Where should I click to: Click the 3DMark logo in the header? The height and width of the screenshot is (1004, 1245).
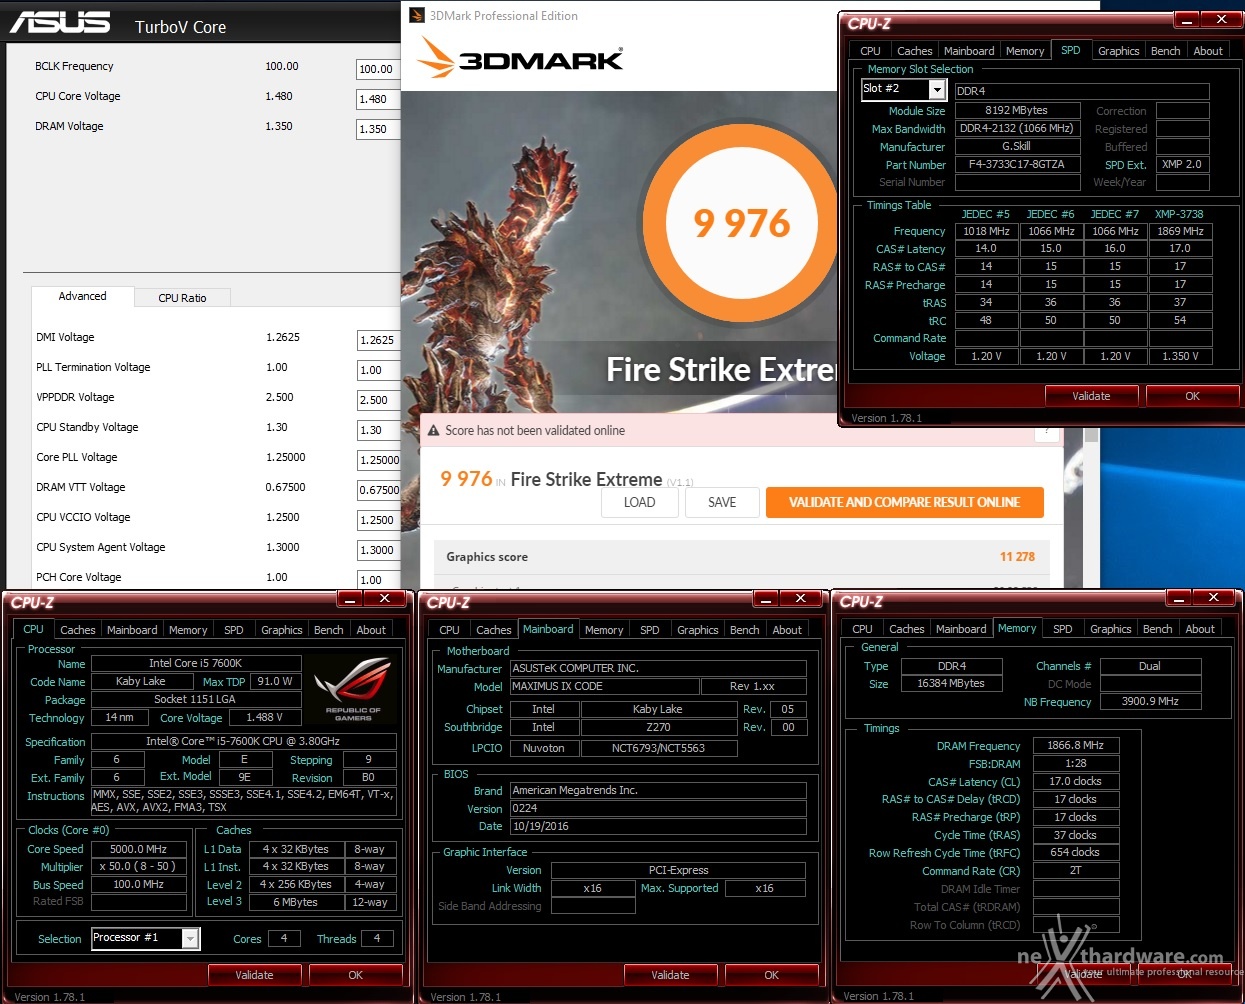[521, 58]
